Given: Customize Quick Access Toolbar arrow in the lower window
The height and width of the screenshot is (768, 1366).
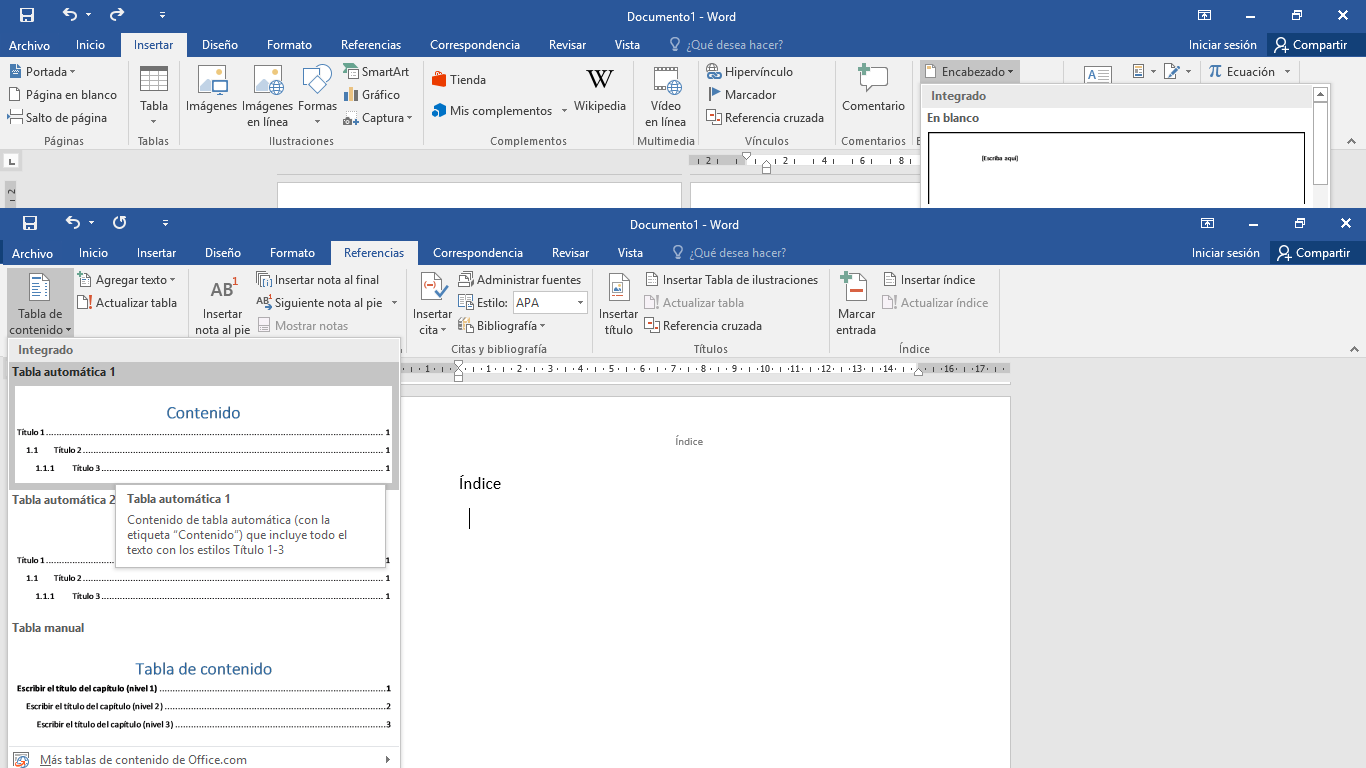Looking at the screenshot, I should pos(165,223).
